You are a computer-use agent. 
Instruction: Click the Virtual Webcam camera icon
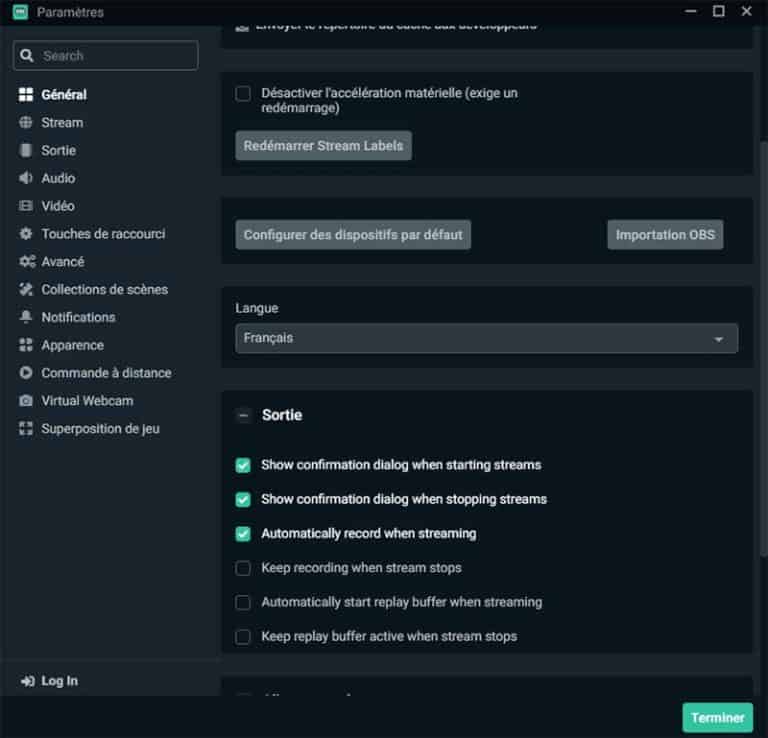point(26,401)
